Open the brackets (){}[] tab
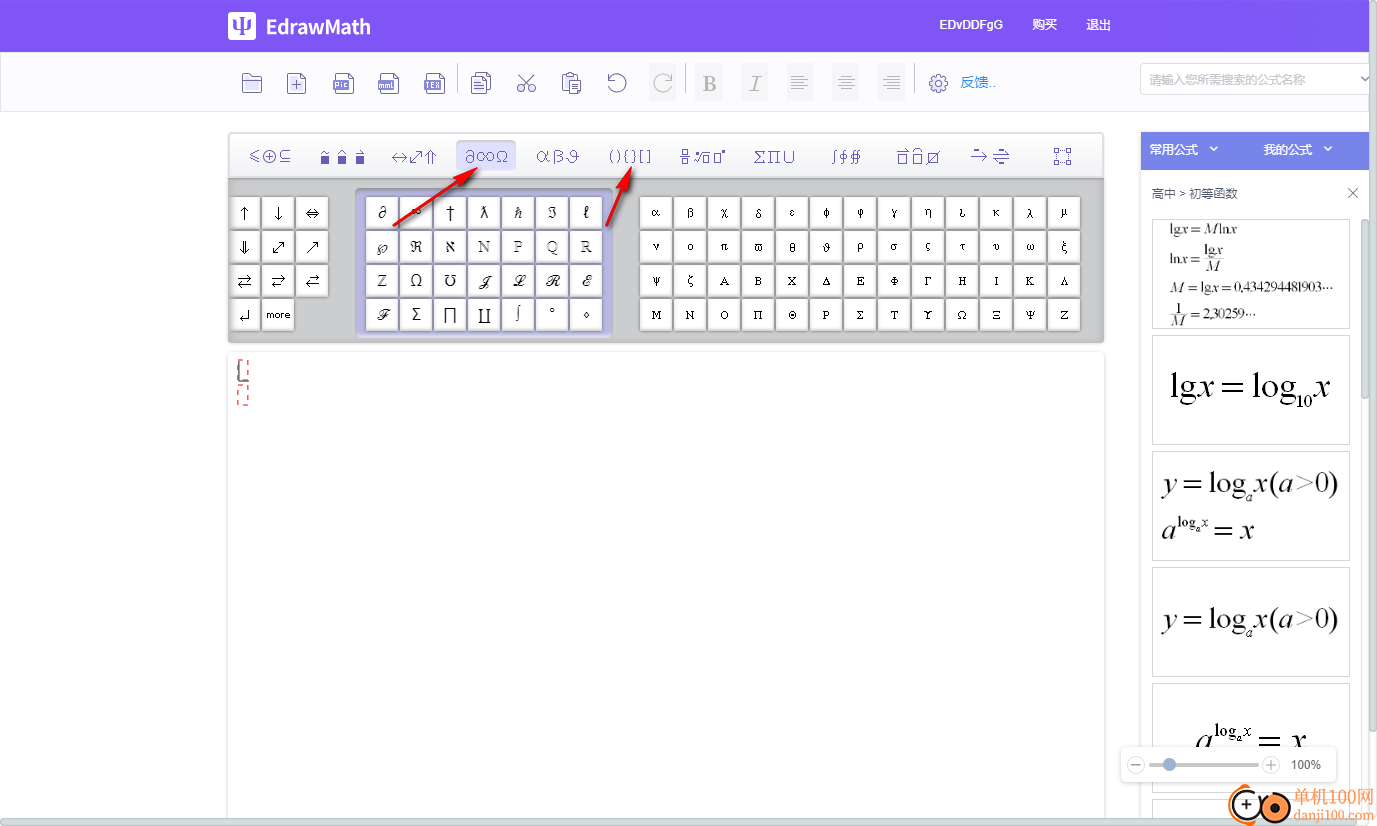Viewport: 1377px width, 826px height. click(630, 156)
